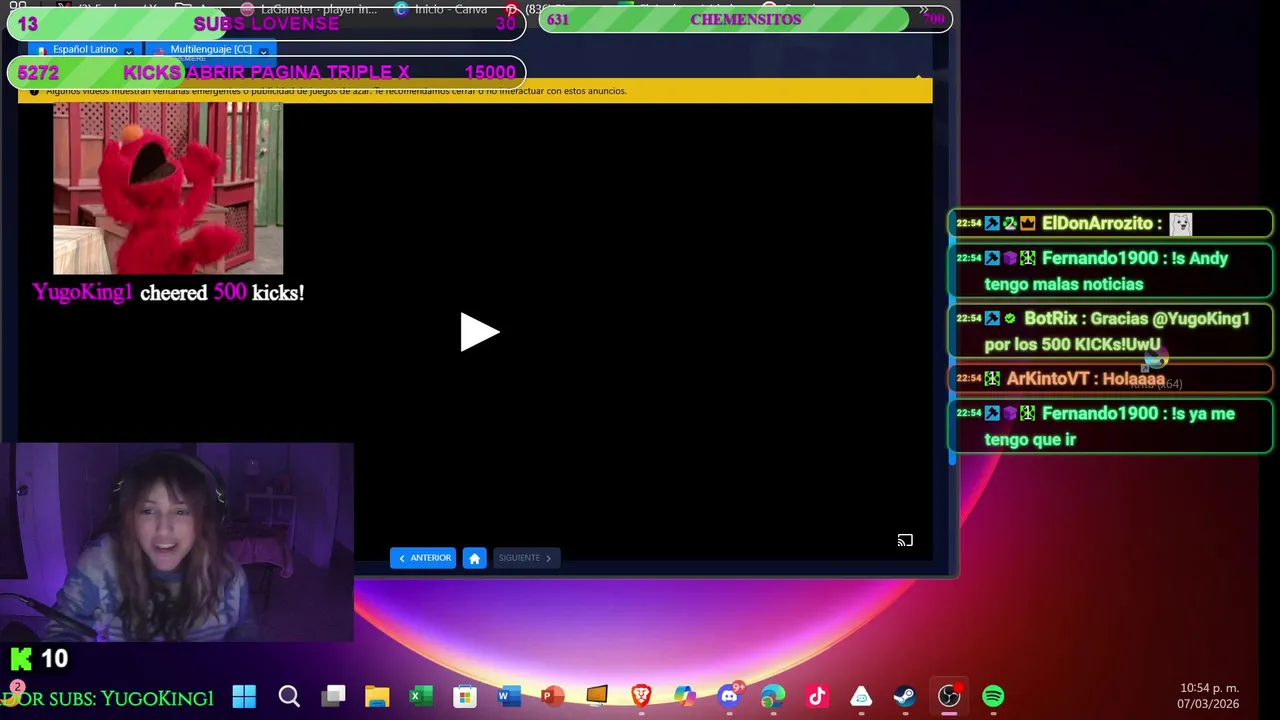Open Copilot from the taskbar

[685, 696]
